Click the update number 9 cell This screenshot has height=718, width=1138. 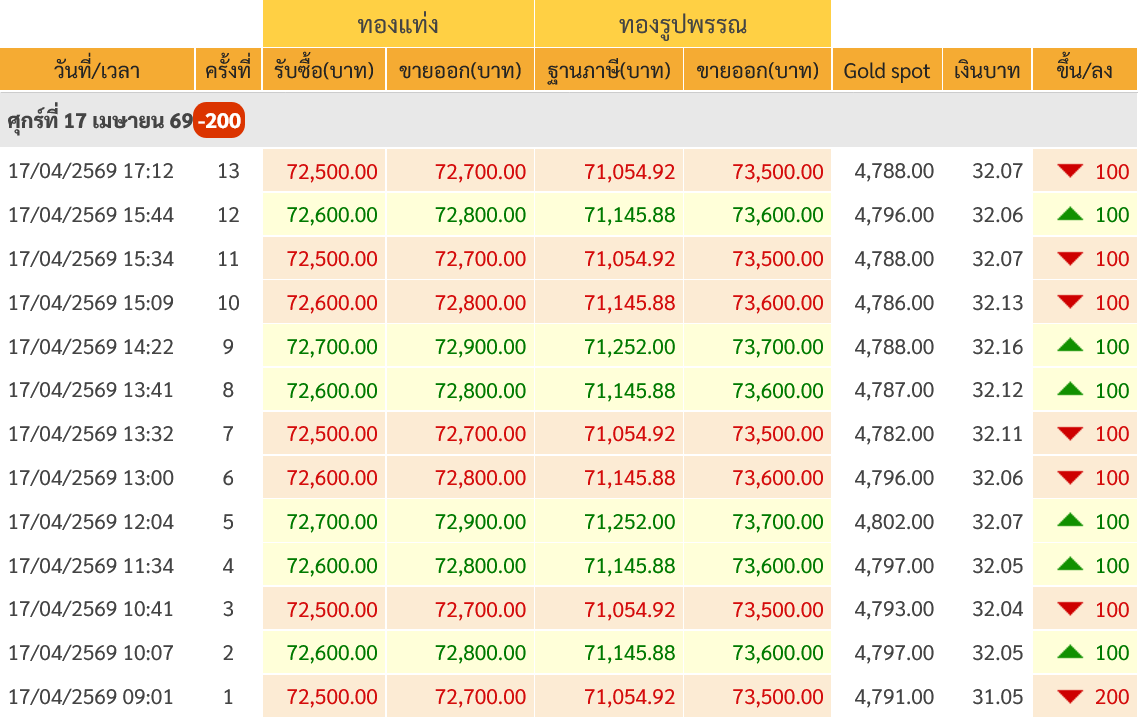point(228,346)
